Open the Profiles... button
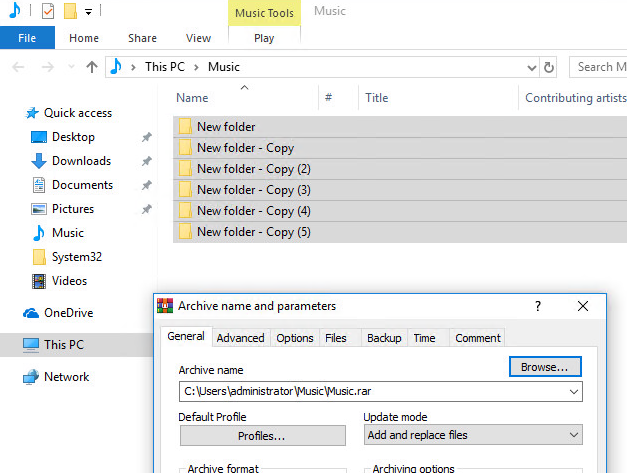 pyautogui.click(x=262, y=436)
